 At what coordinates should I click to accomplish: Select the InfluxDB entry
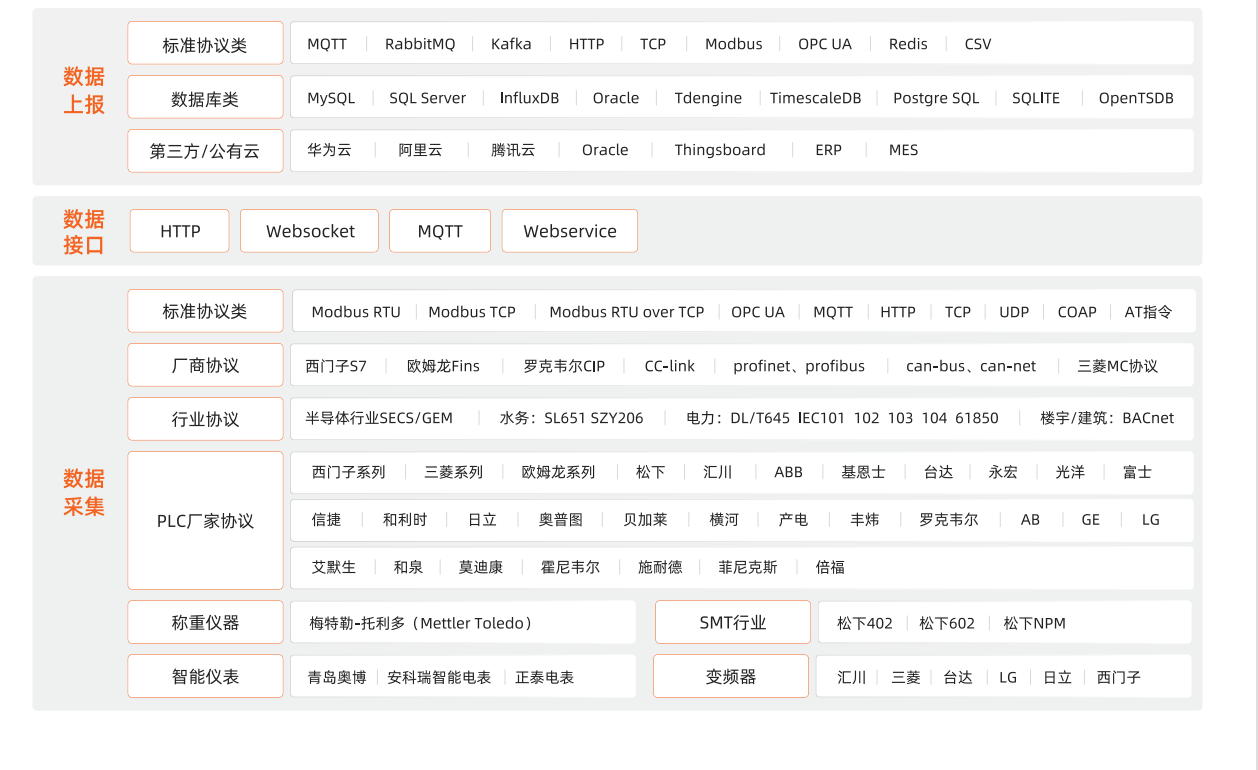(x=530, y=98)
